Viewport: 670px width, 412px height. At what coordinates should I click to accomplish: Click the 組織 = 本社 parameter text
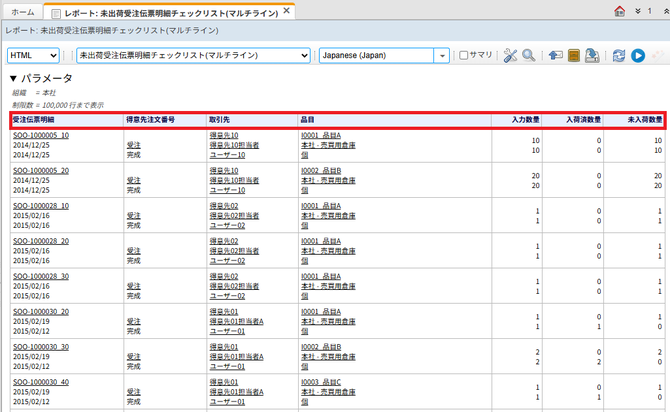point(34,93)
